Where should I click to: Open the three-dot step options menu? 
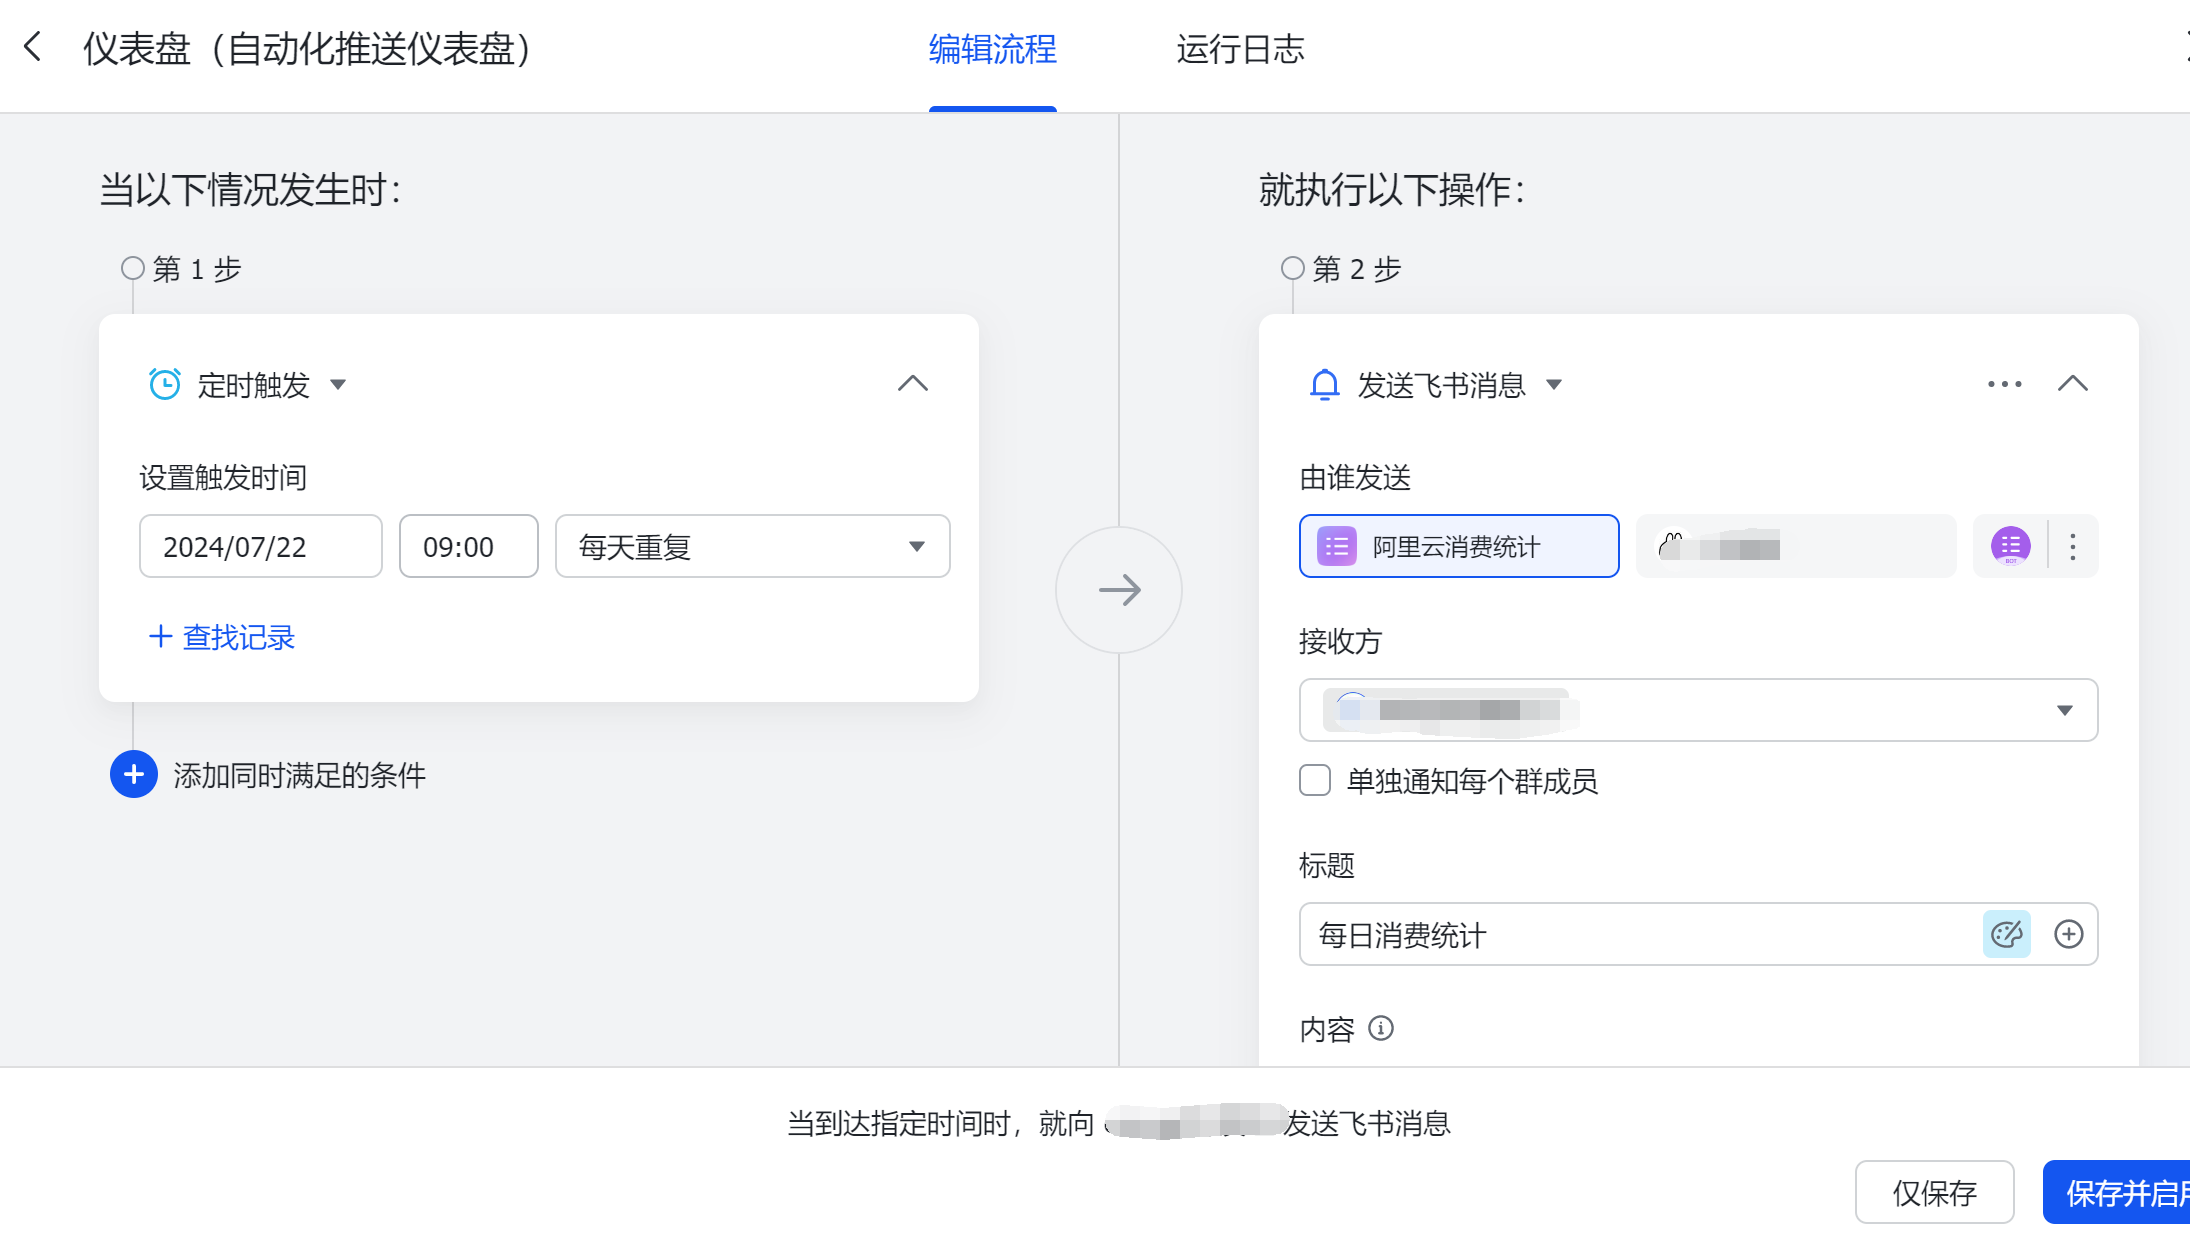tap(2004, 384)
